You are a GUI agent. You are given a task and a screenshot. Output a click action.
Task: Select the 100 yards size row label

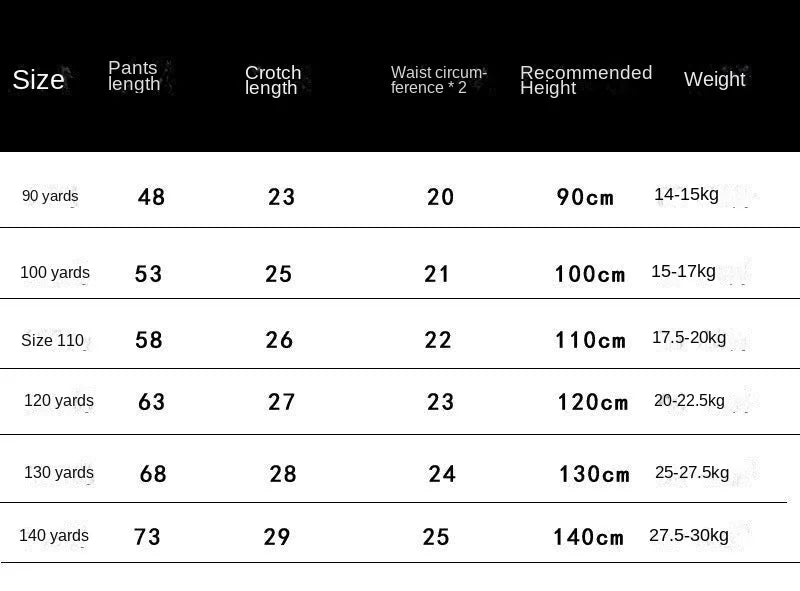pos(55,272)
